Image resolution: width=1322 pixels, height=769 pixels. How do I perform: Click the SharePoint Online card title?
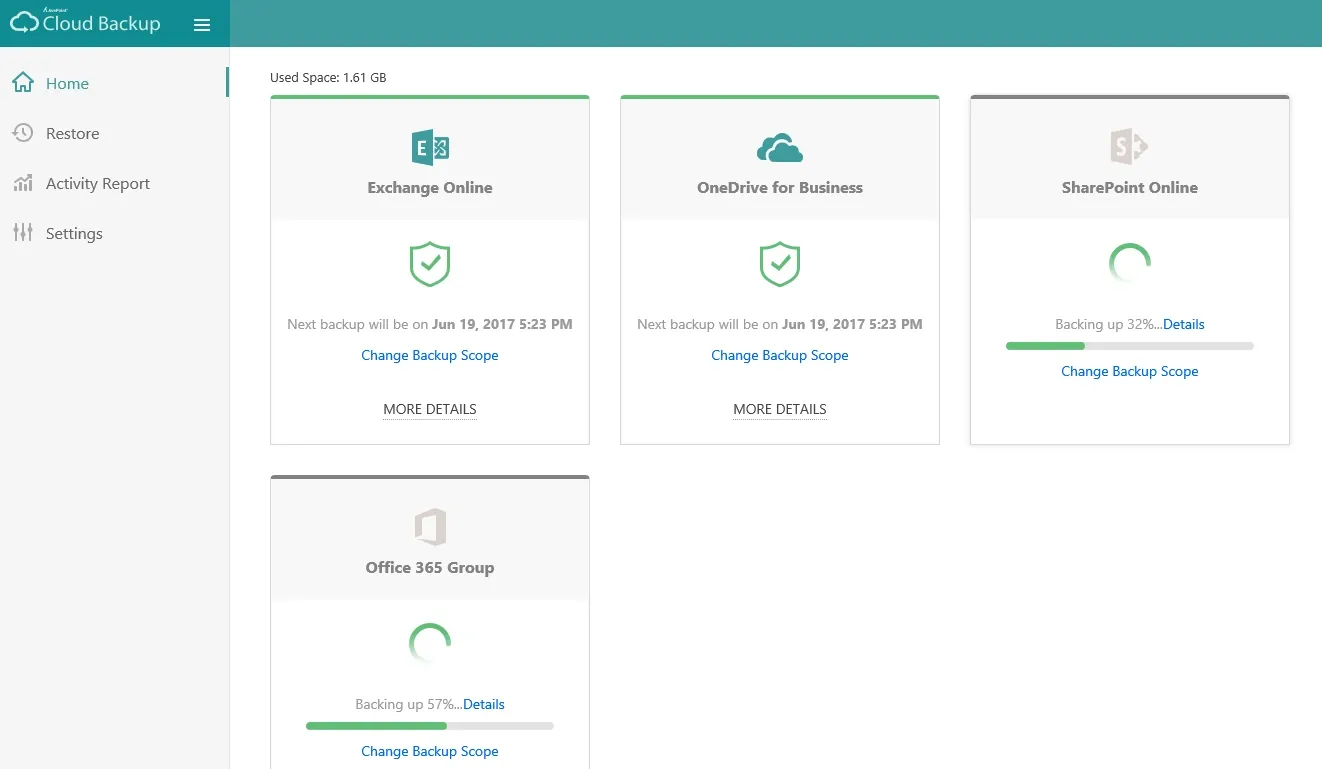click(1130, 187)
